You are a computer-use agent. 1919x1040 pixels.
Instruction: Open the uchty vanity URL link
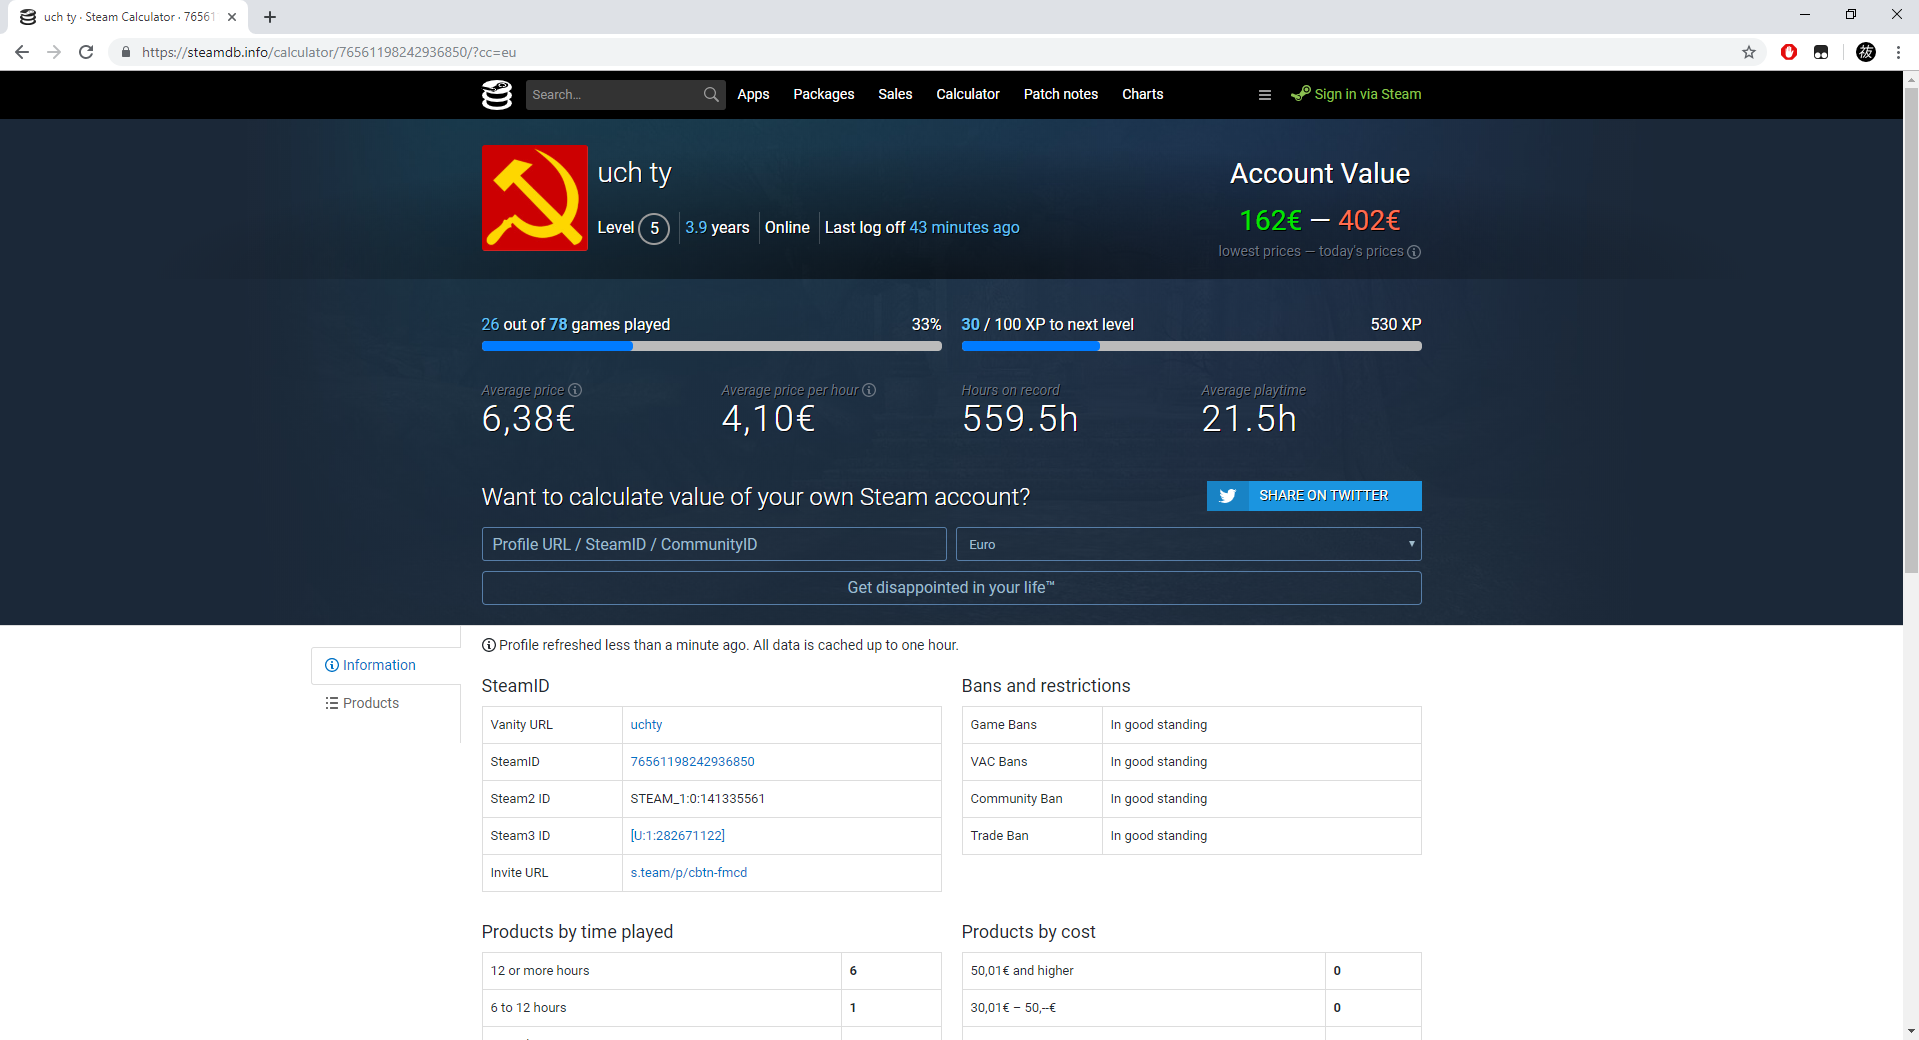click(646, 725)
